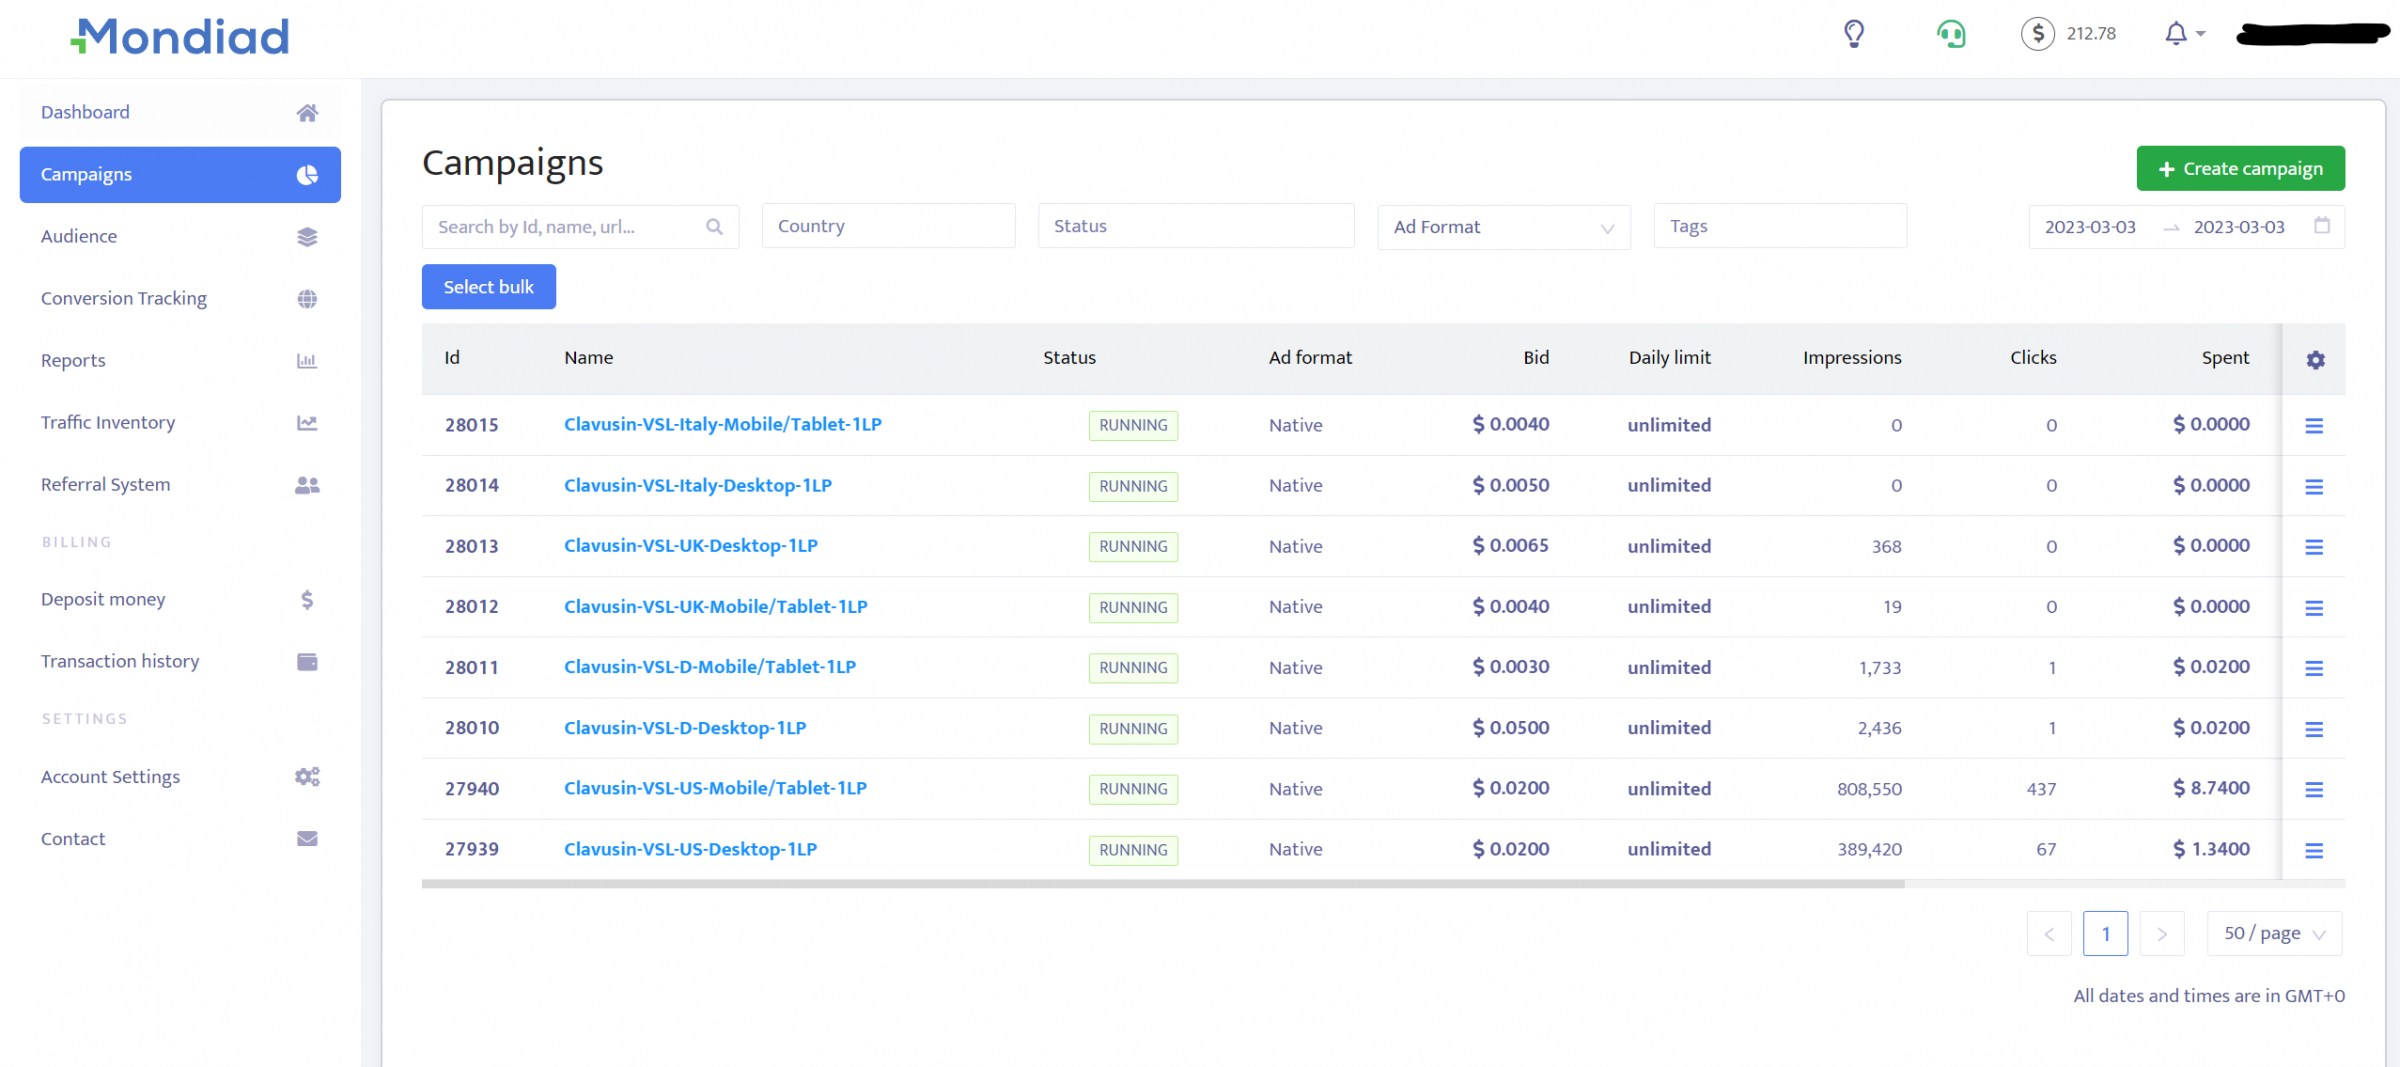Go to Dashboard in sidebar
This screenshot has height=1067, width=2400.
[180, 113]
